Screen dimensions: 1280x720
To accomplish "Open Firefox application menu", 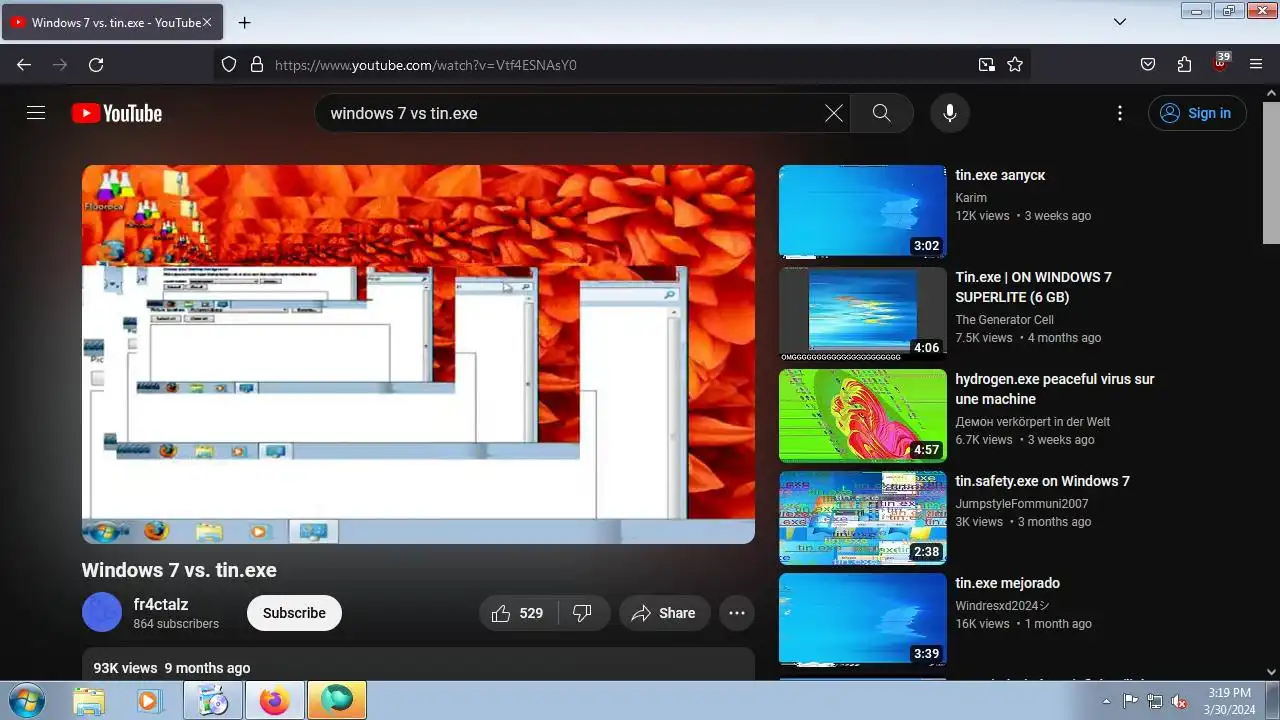I will pos(1256,64).
